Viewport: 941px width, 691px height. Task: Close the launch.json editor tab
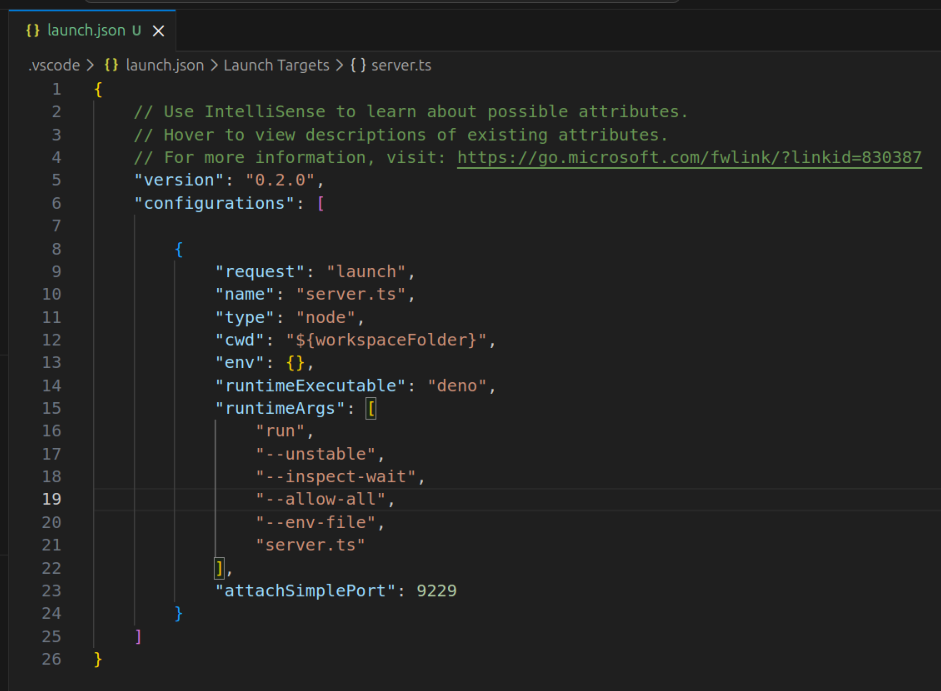158,31
